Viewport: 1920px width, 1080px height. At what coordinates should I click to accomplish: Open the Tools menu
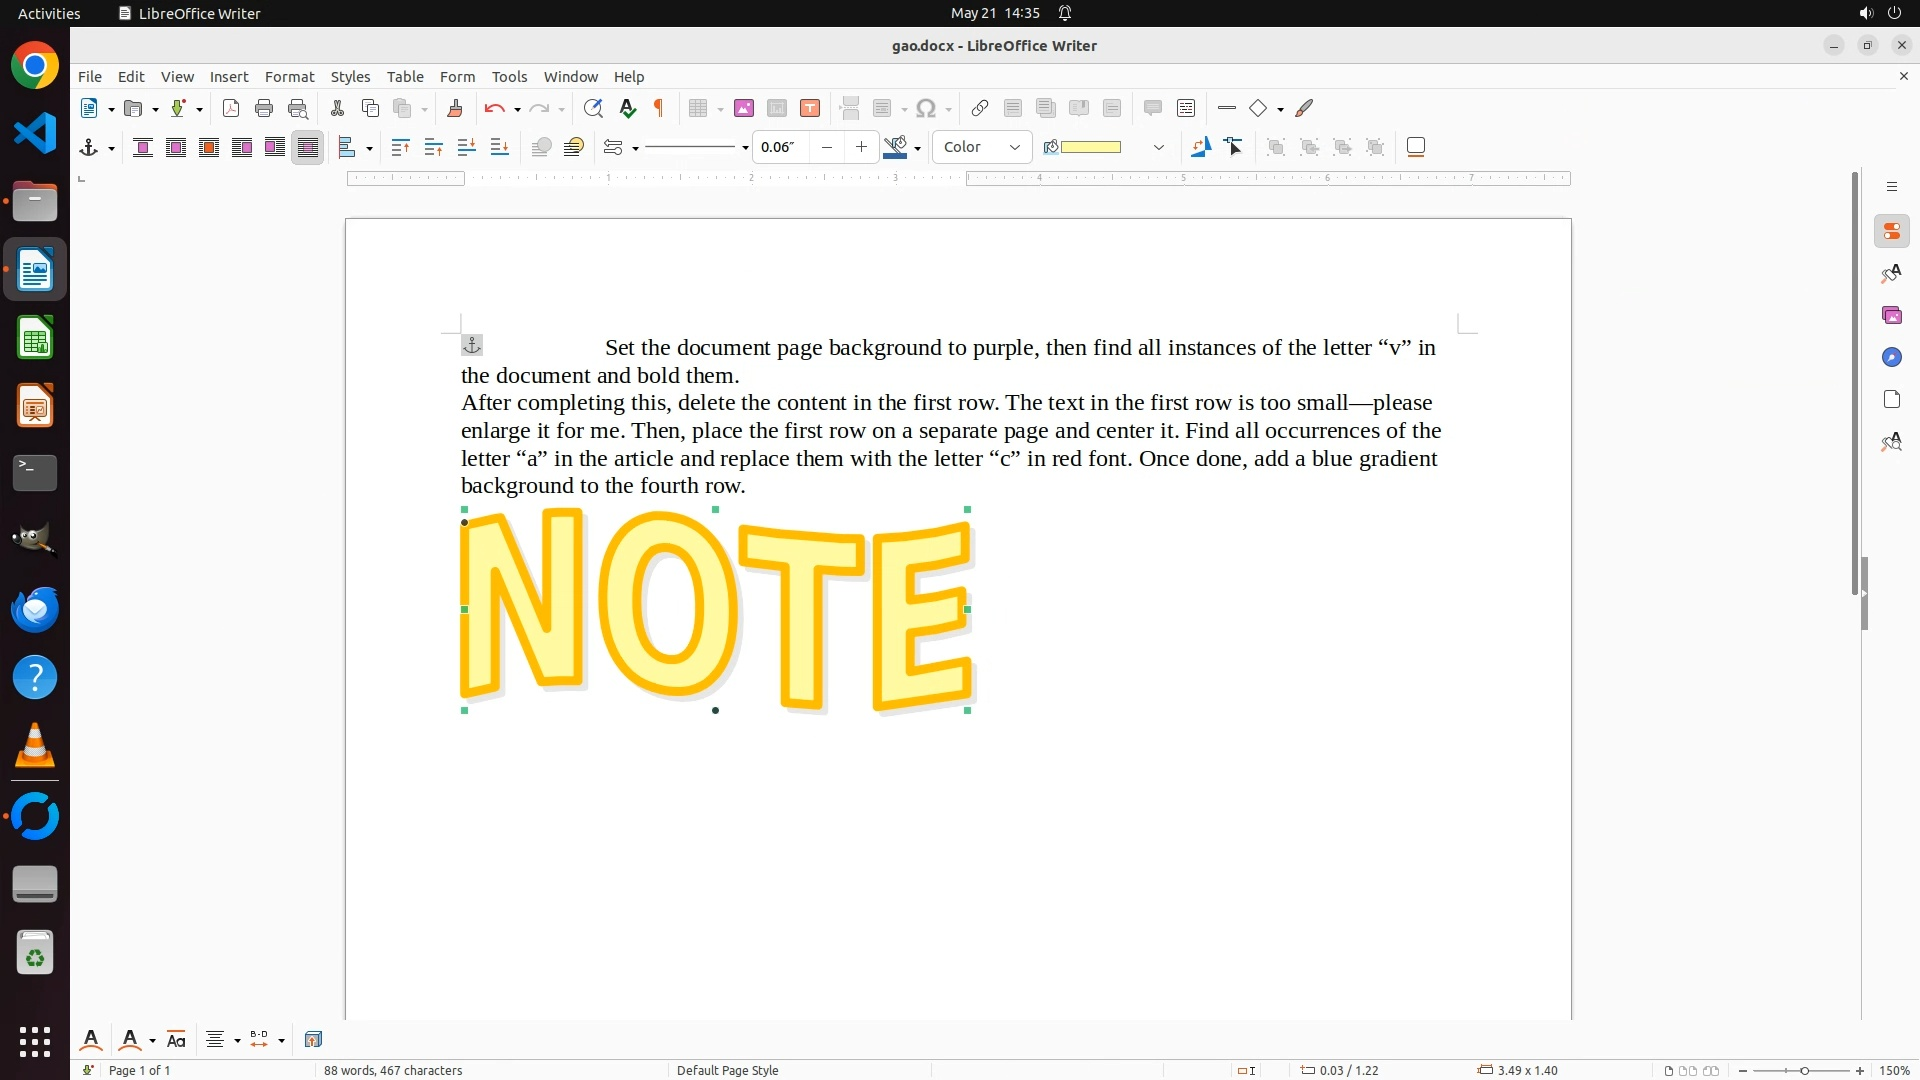(509, 76)
